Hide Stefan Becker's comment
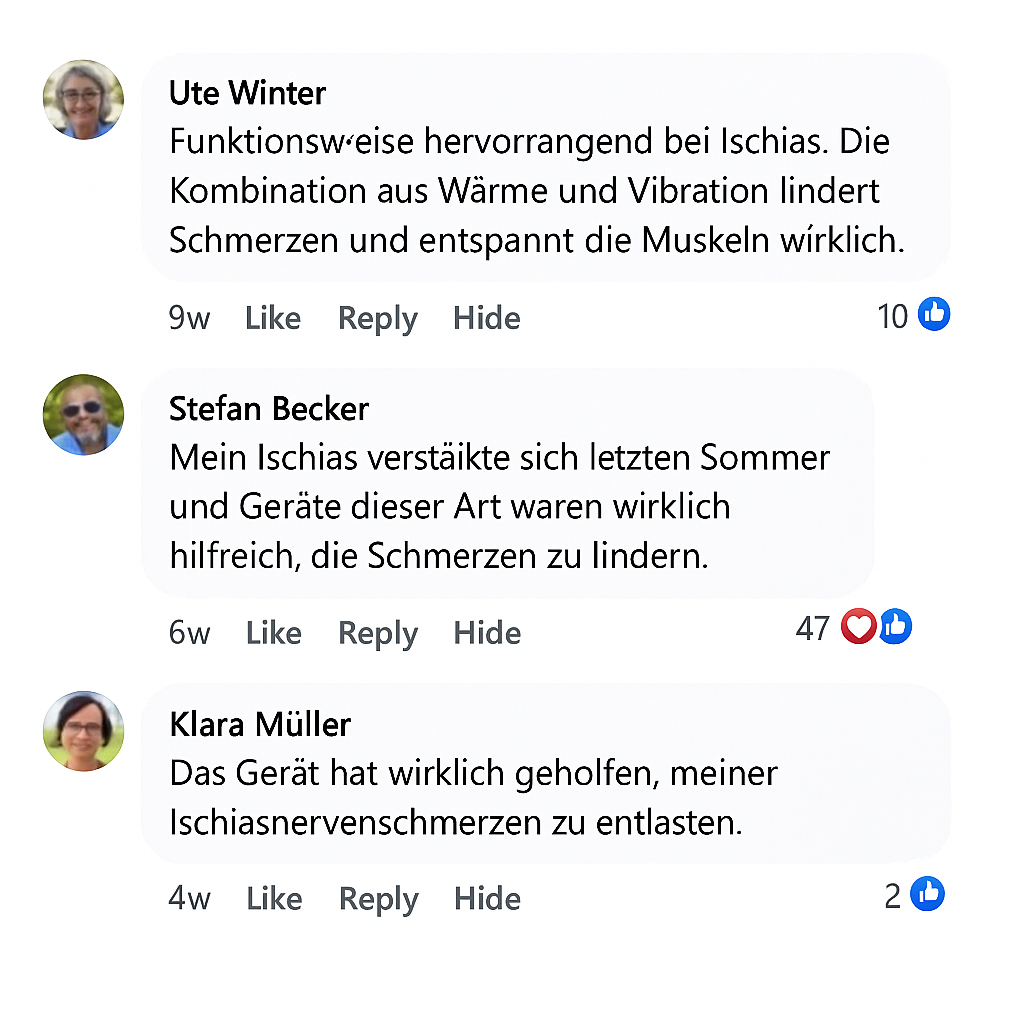The width and height of the screenshot is (1024, 1024). (x=488, y=633)
